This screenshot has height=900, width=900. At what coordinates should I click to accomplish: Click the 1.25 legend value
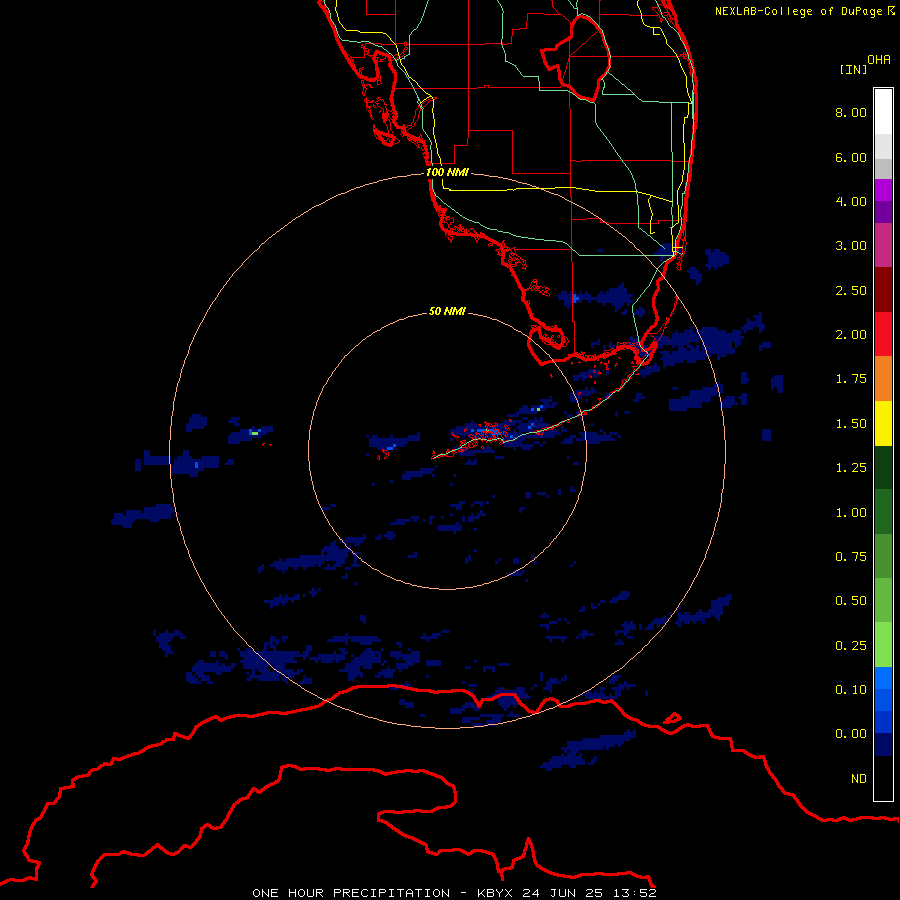click(x=851, y=468)
